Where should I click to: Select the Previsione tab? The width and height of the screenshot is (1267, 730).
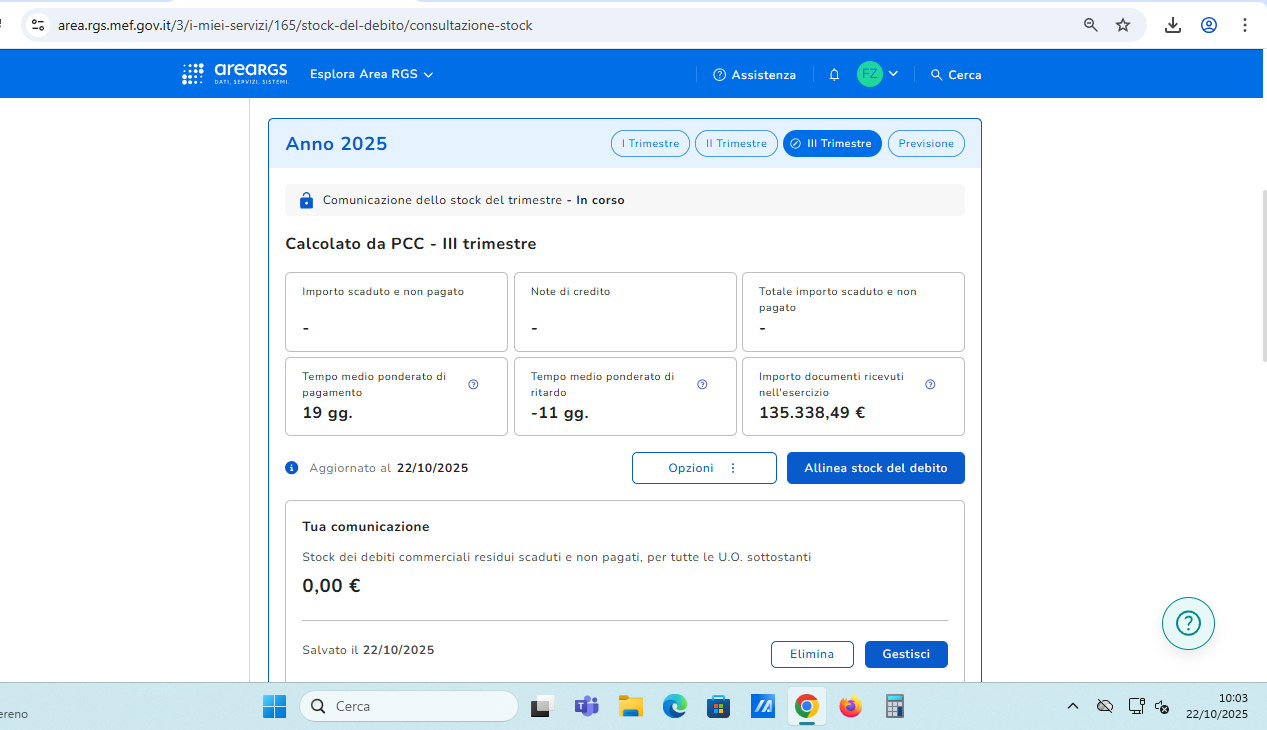(x=926, y=144)
